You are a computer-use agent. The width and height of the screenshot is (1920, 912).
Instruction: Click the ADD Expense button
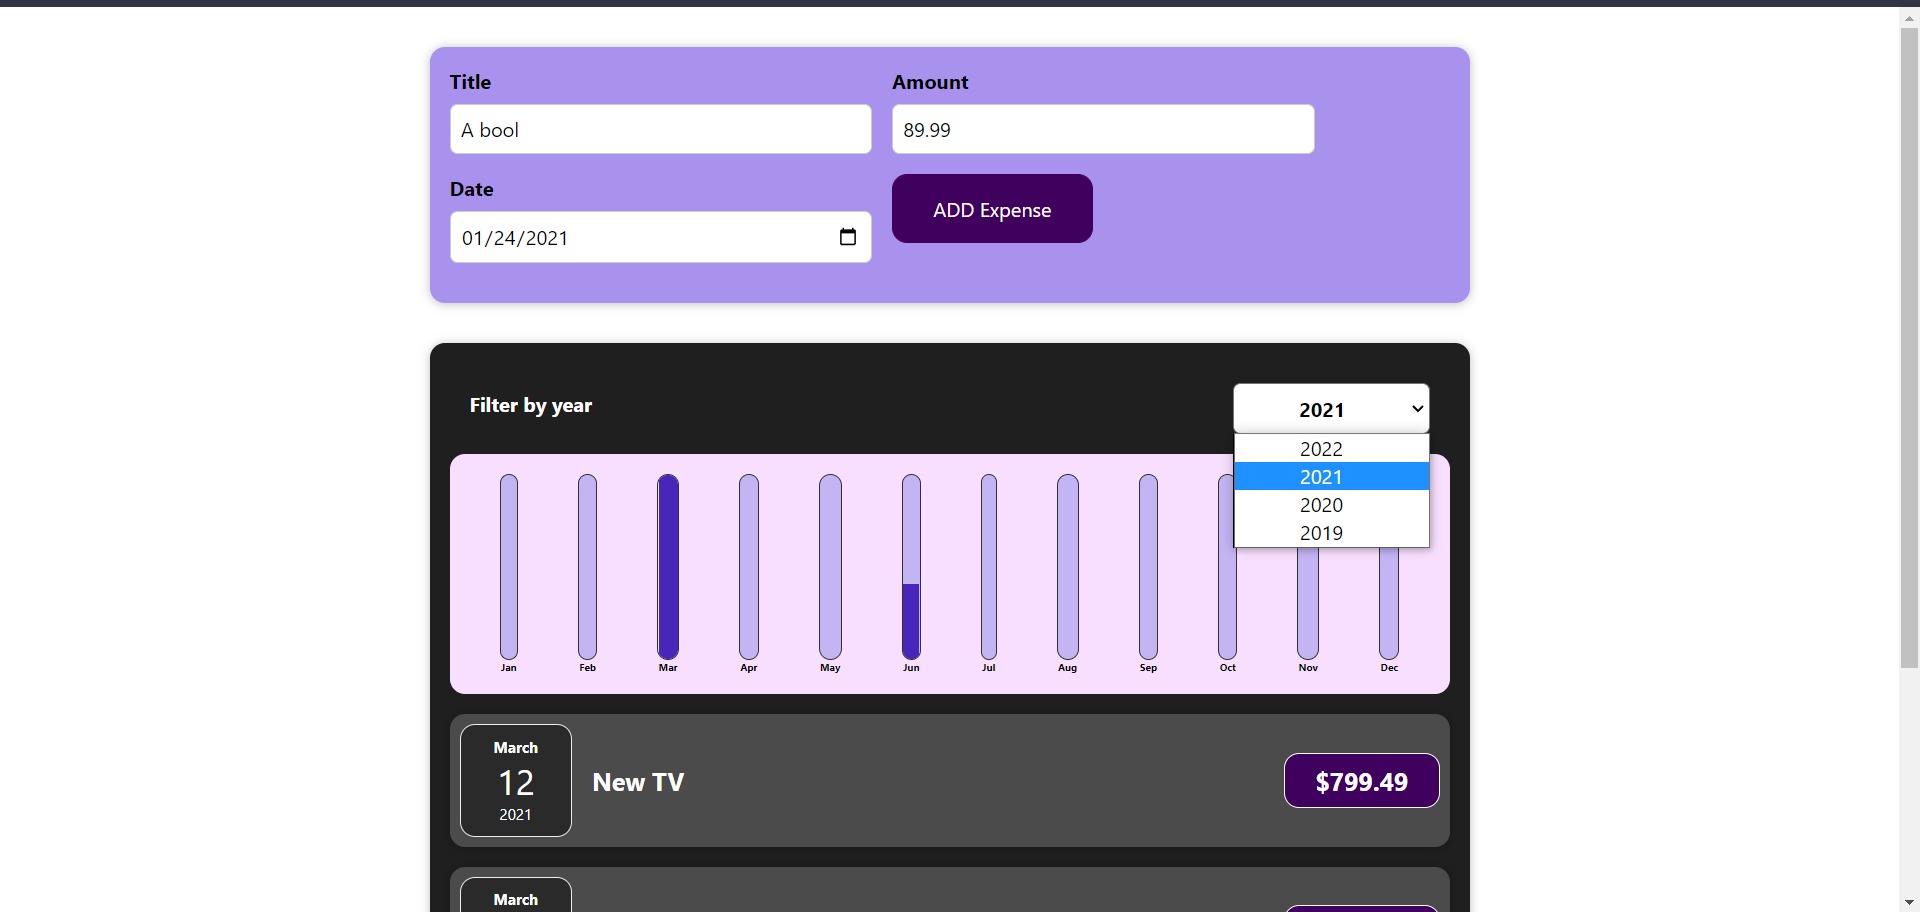pyautogui.click(x=991, y=208)
